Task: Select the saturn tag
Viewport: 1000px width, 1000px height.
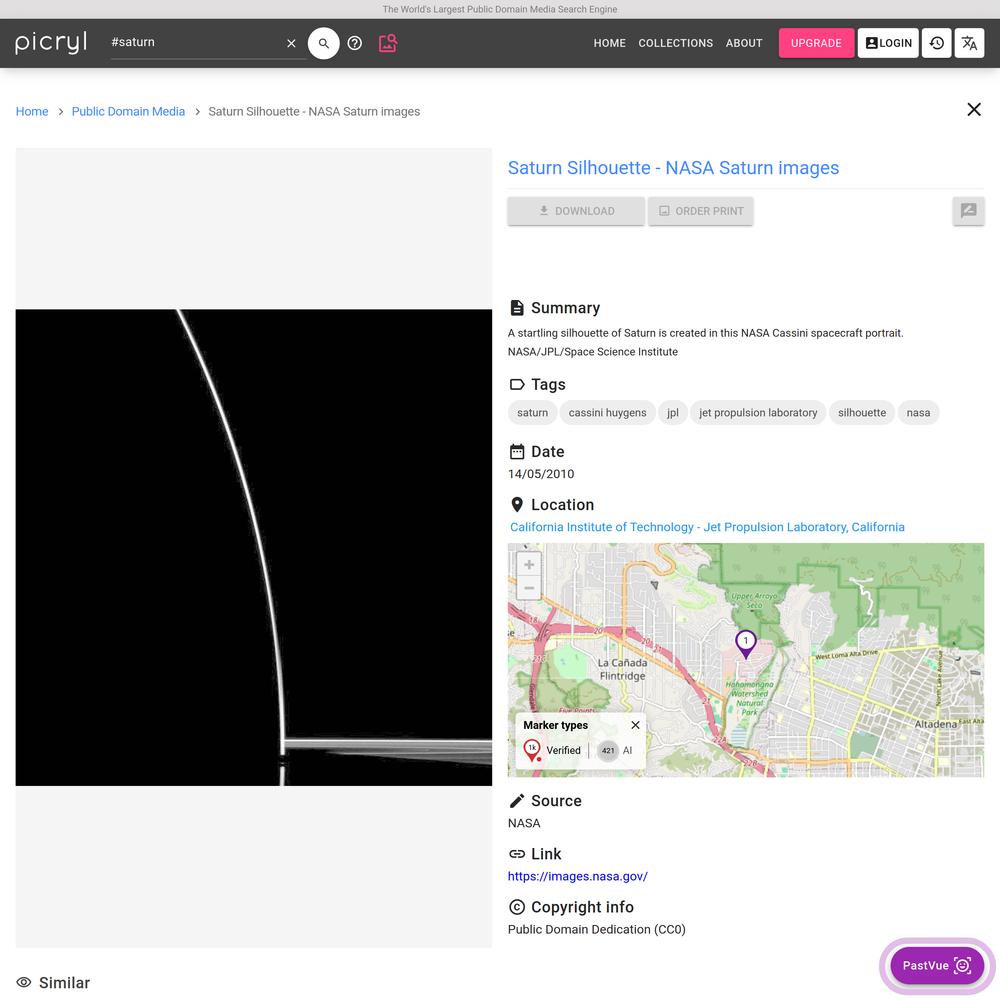Action: pos(533,413)
